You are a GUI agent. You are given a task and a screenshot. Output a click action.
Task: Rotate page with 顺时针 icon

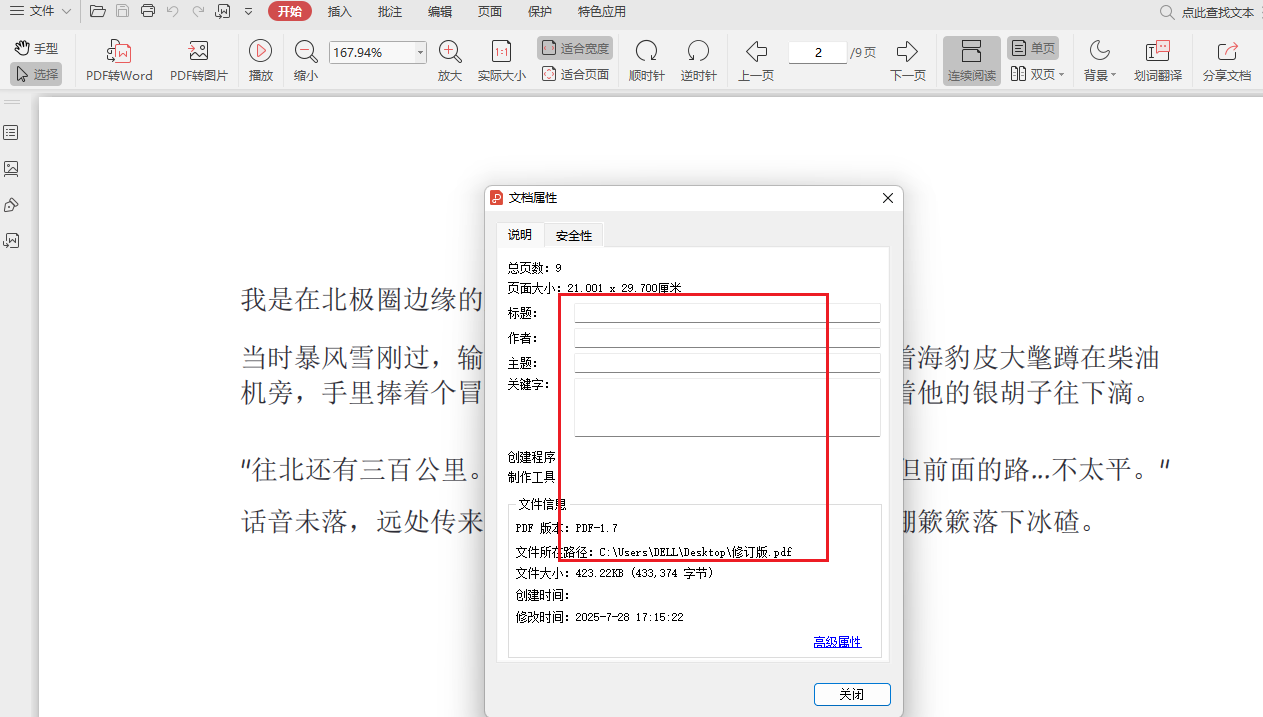[646, 60]
